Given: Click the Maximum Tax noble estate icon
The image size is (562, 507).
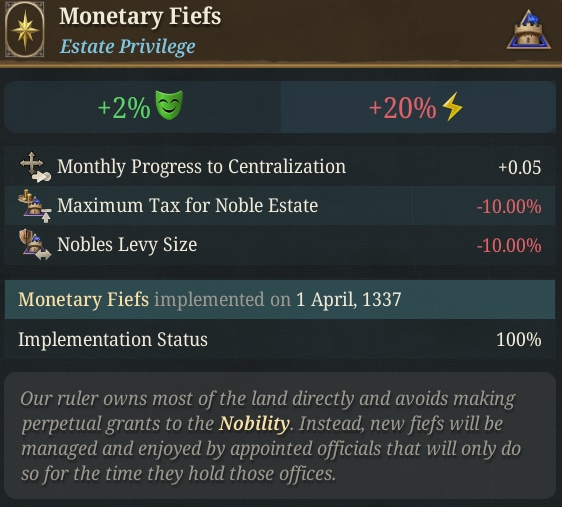Looking at the screenshot, I should click(x=35, y=206).
